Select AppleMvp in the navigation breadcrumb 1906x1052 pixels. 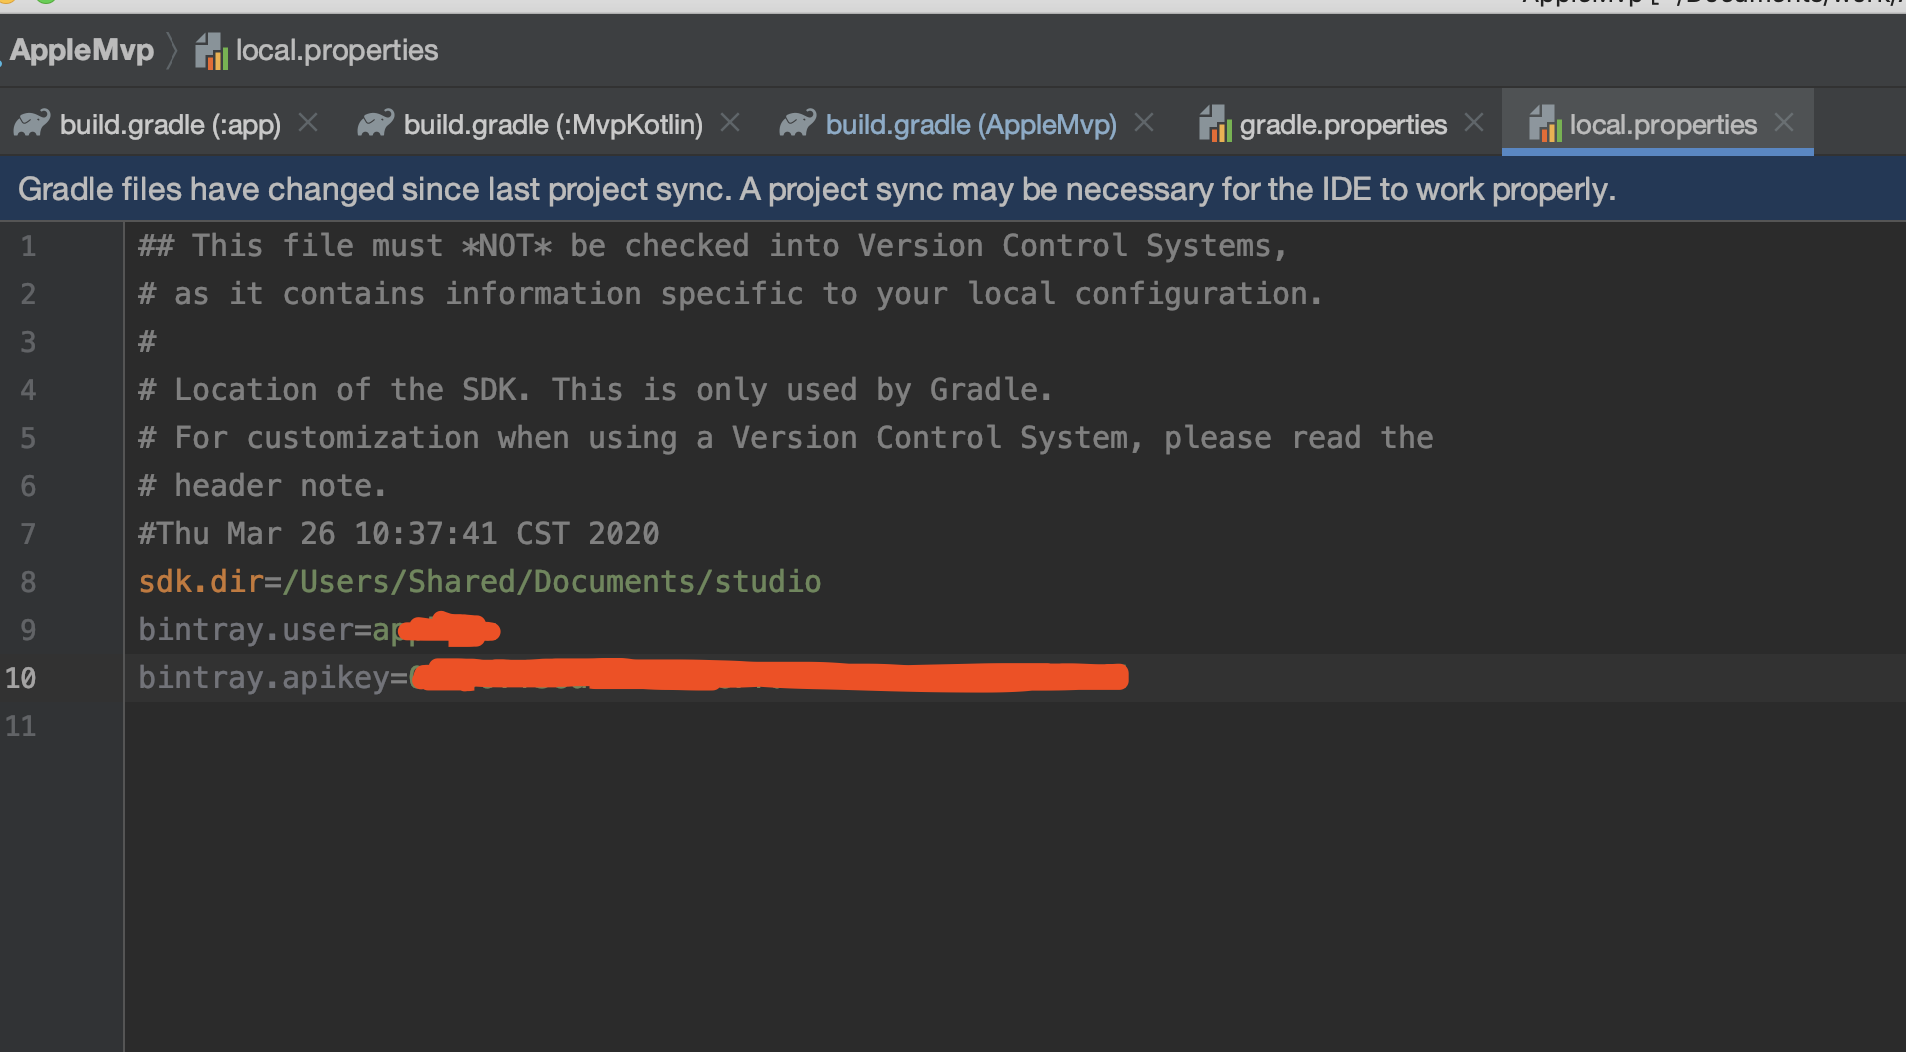(82, 50)
